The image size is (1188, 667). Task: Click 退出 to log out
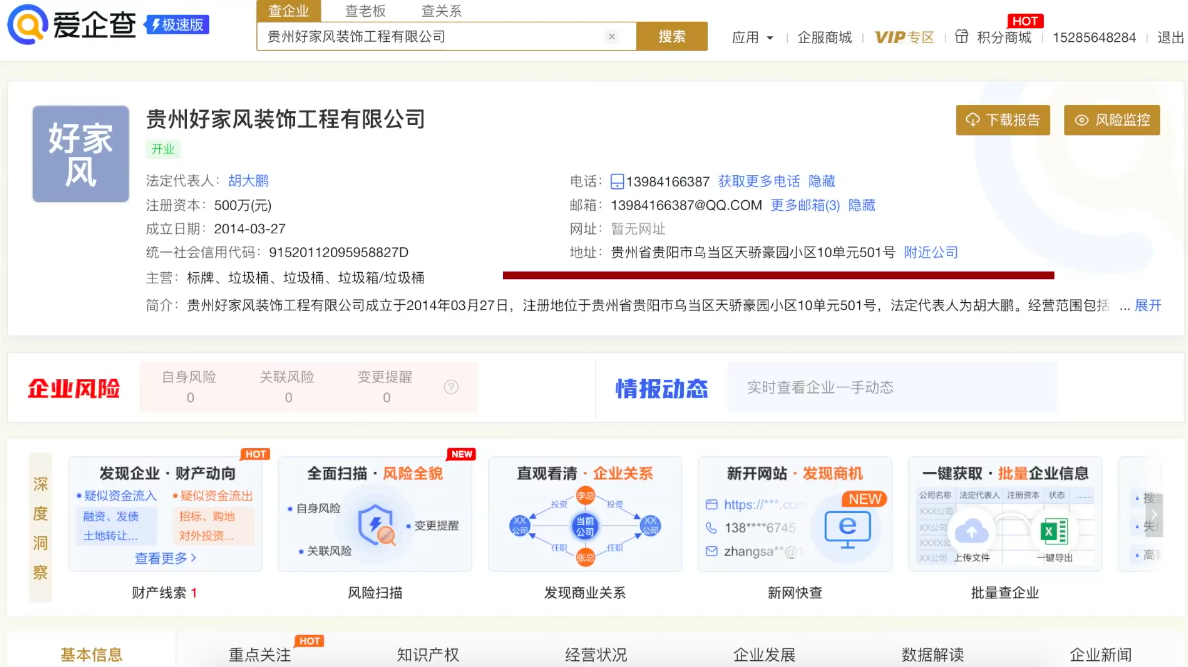[x=1170, y=37]
